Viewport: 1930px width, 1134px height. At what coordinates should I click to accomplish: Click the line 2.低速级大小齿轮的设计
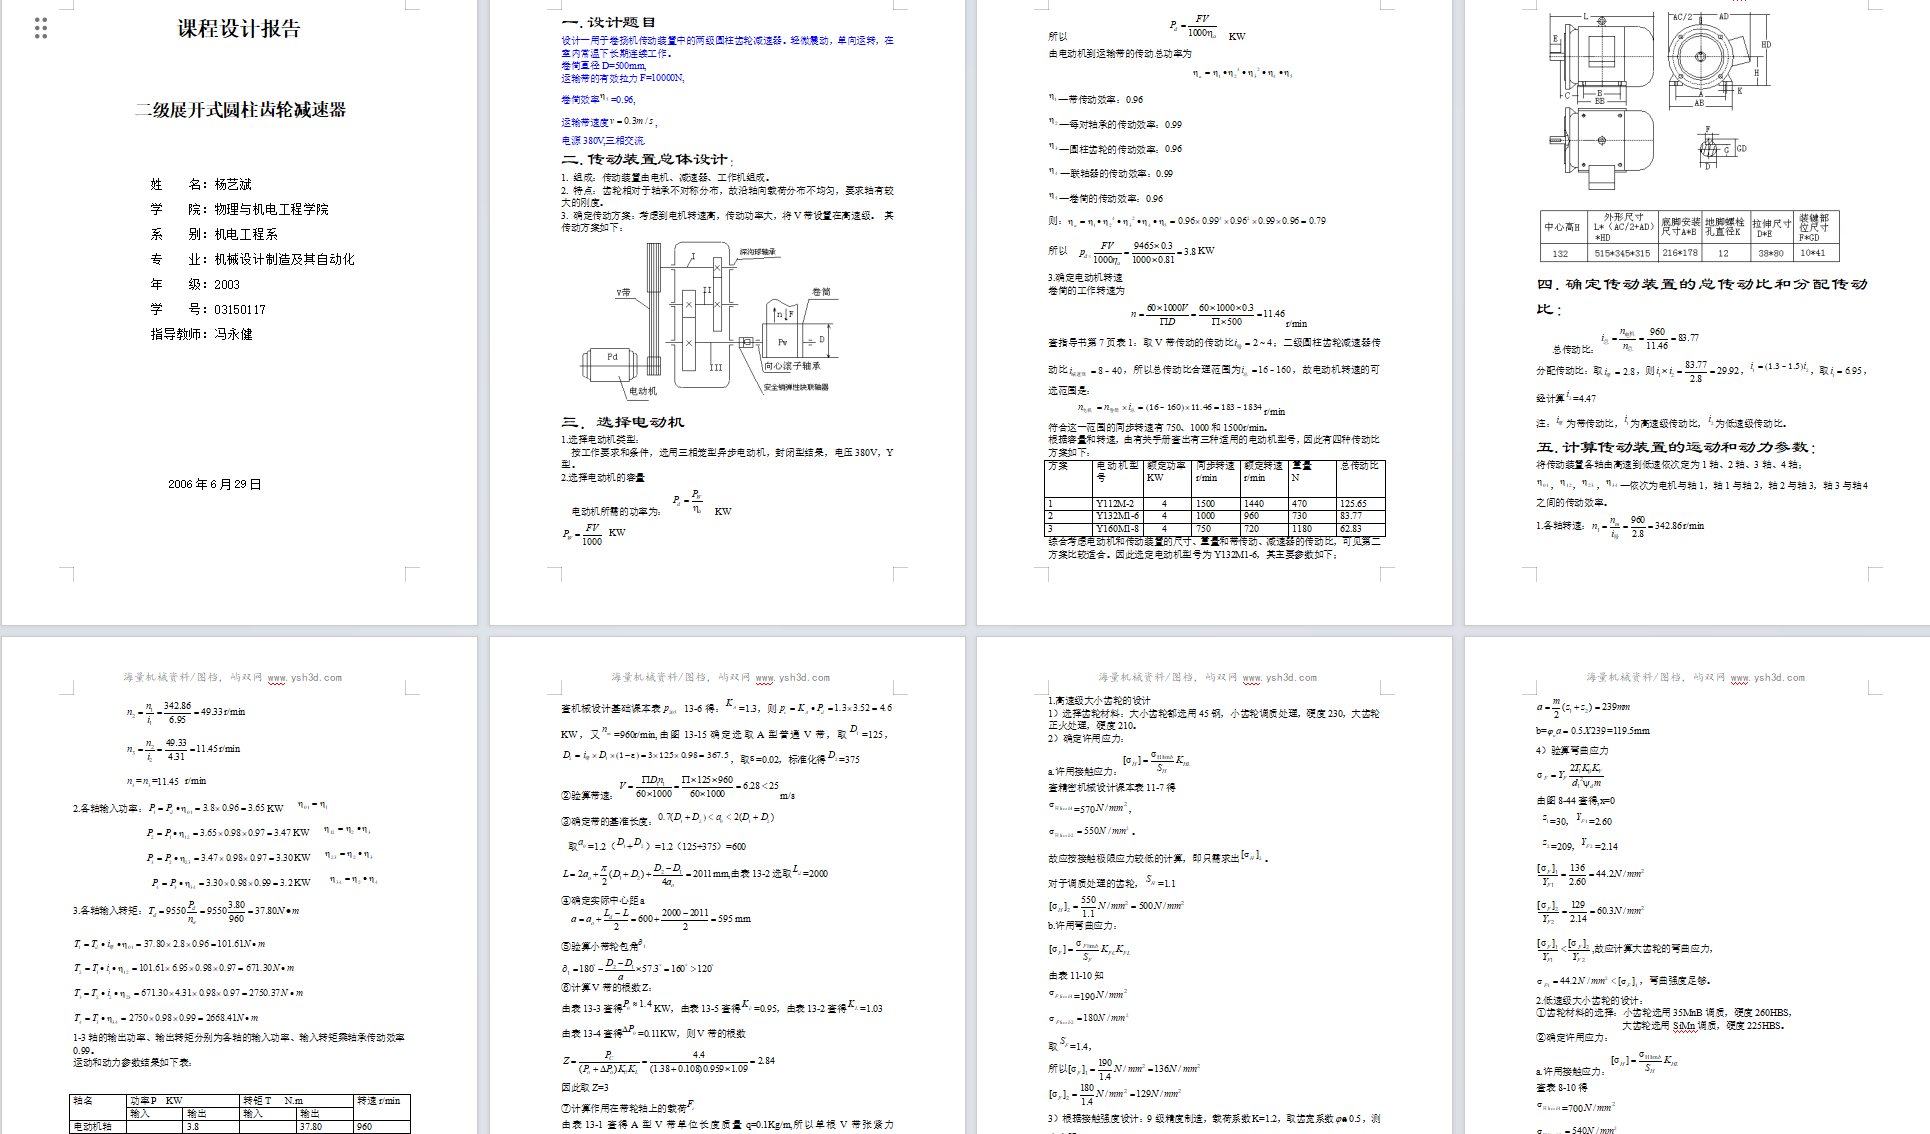(1589, 1000)
